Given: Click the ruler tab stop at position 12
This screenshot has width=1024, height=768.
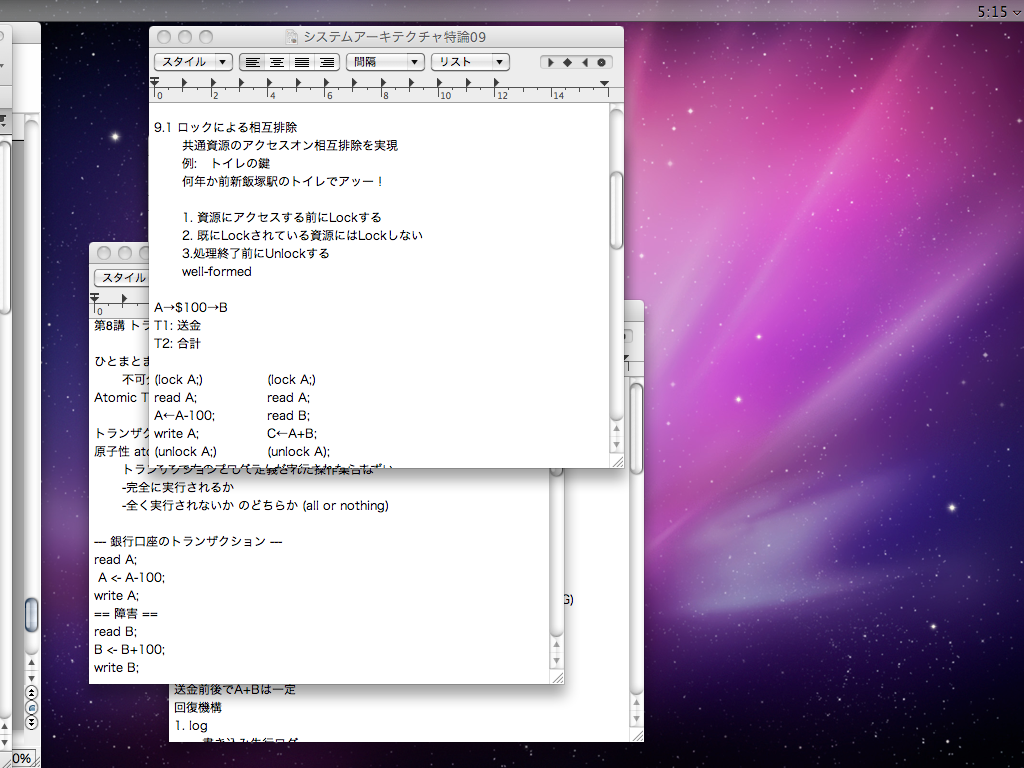Looking at the screenshot, I should [x=496, y=83].
